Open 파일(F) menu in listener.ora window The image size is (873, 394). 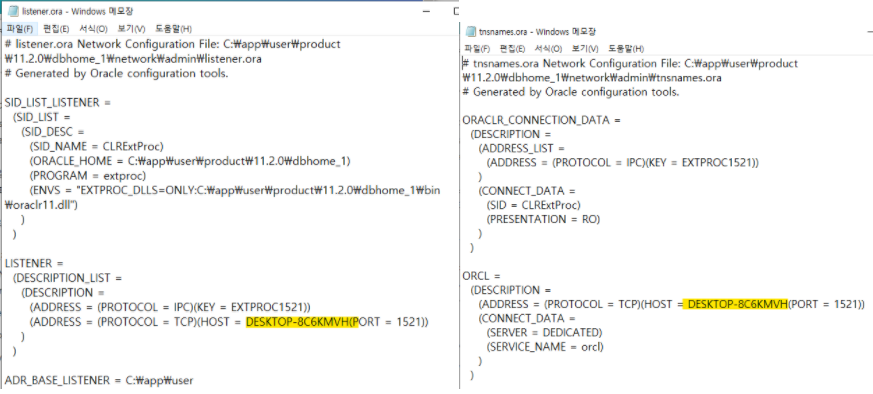point(19,29)
